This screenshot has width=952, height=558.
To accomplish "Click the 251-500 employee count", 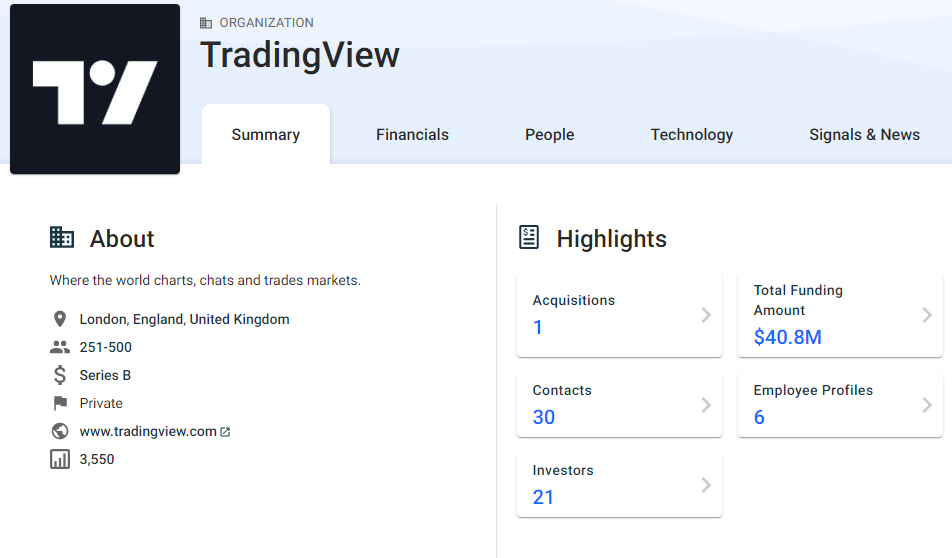I will coord(106,347).
